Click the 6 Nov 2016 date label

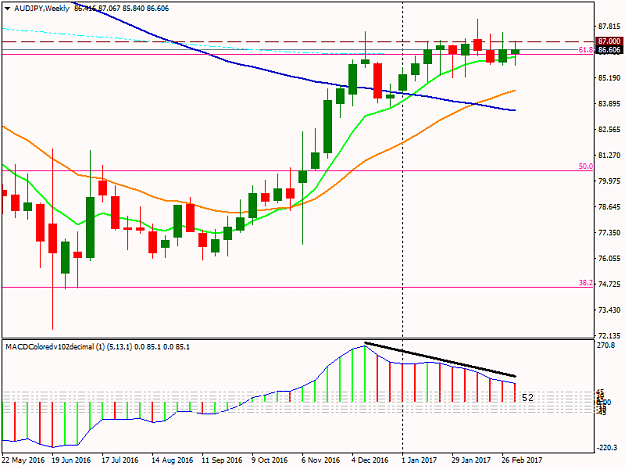click(320, 460)
